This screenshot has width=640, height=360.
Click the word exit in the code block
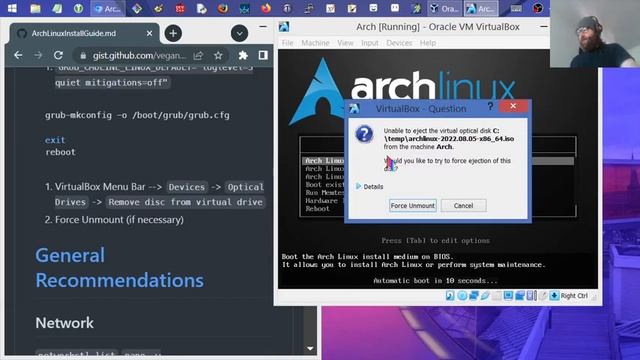[x=55, y=140]
